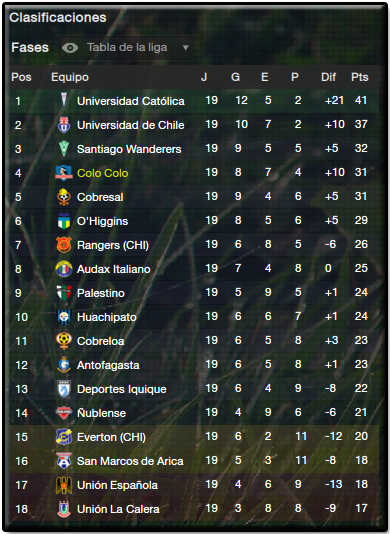
Task: Click the O'Higgins club crest
Action: tap(64, 221)
